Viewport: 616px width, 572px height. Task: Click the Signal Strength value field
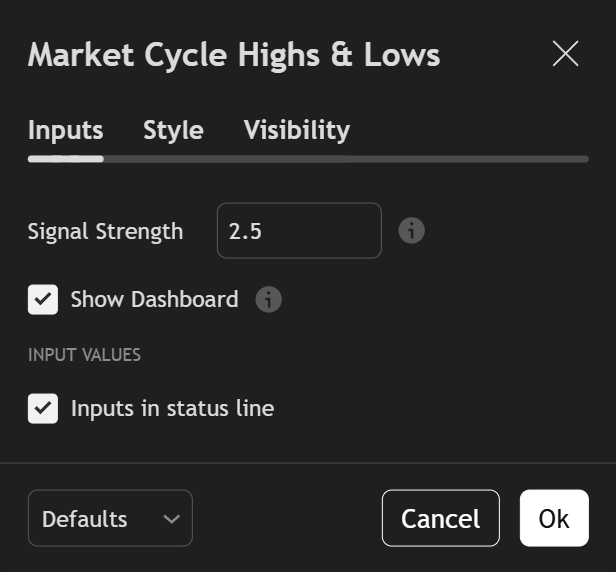[x=298, y=231]
